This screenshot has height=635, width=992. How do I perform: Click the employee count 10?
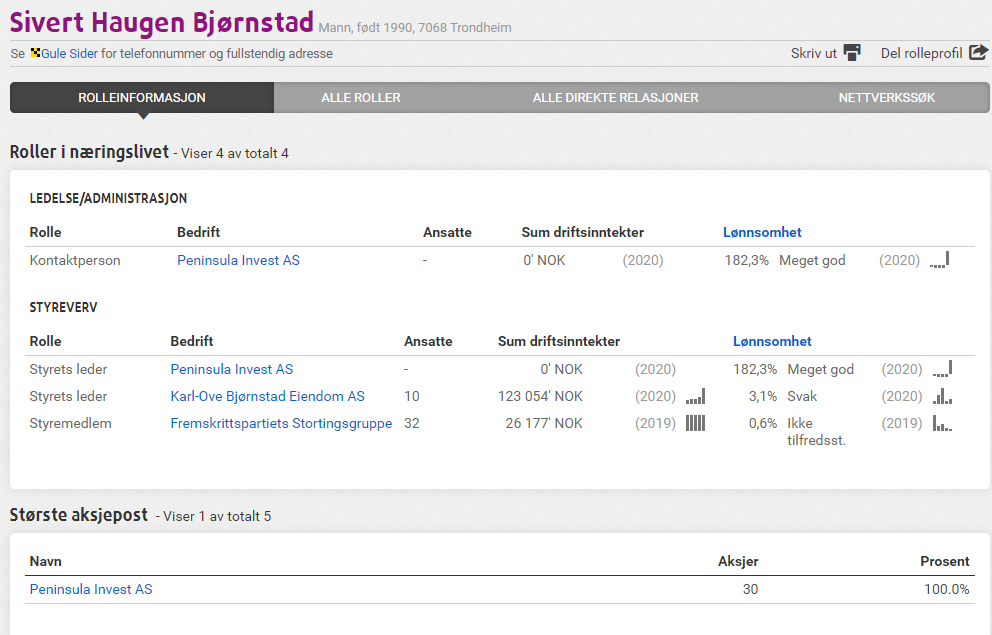click(412, 396)
